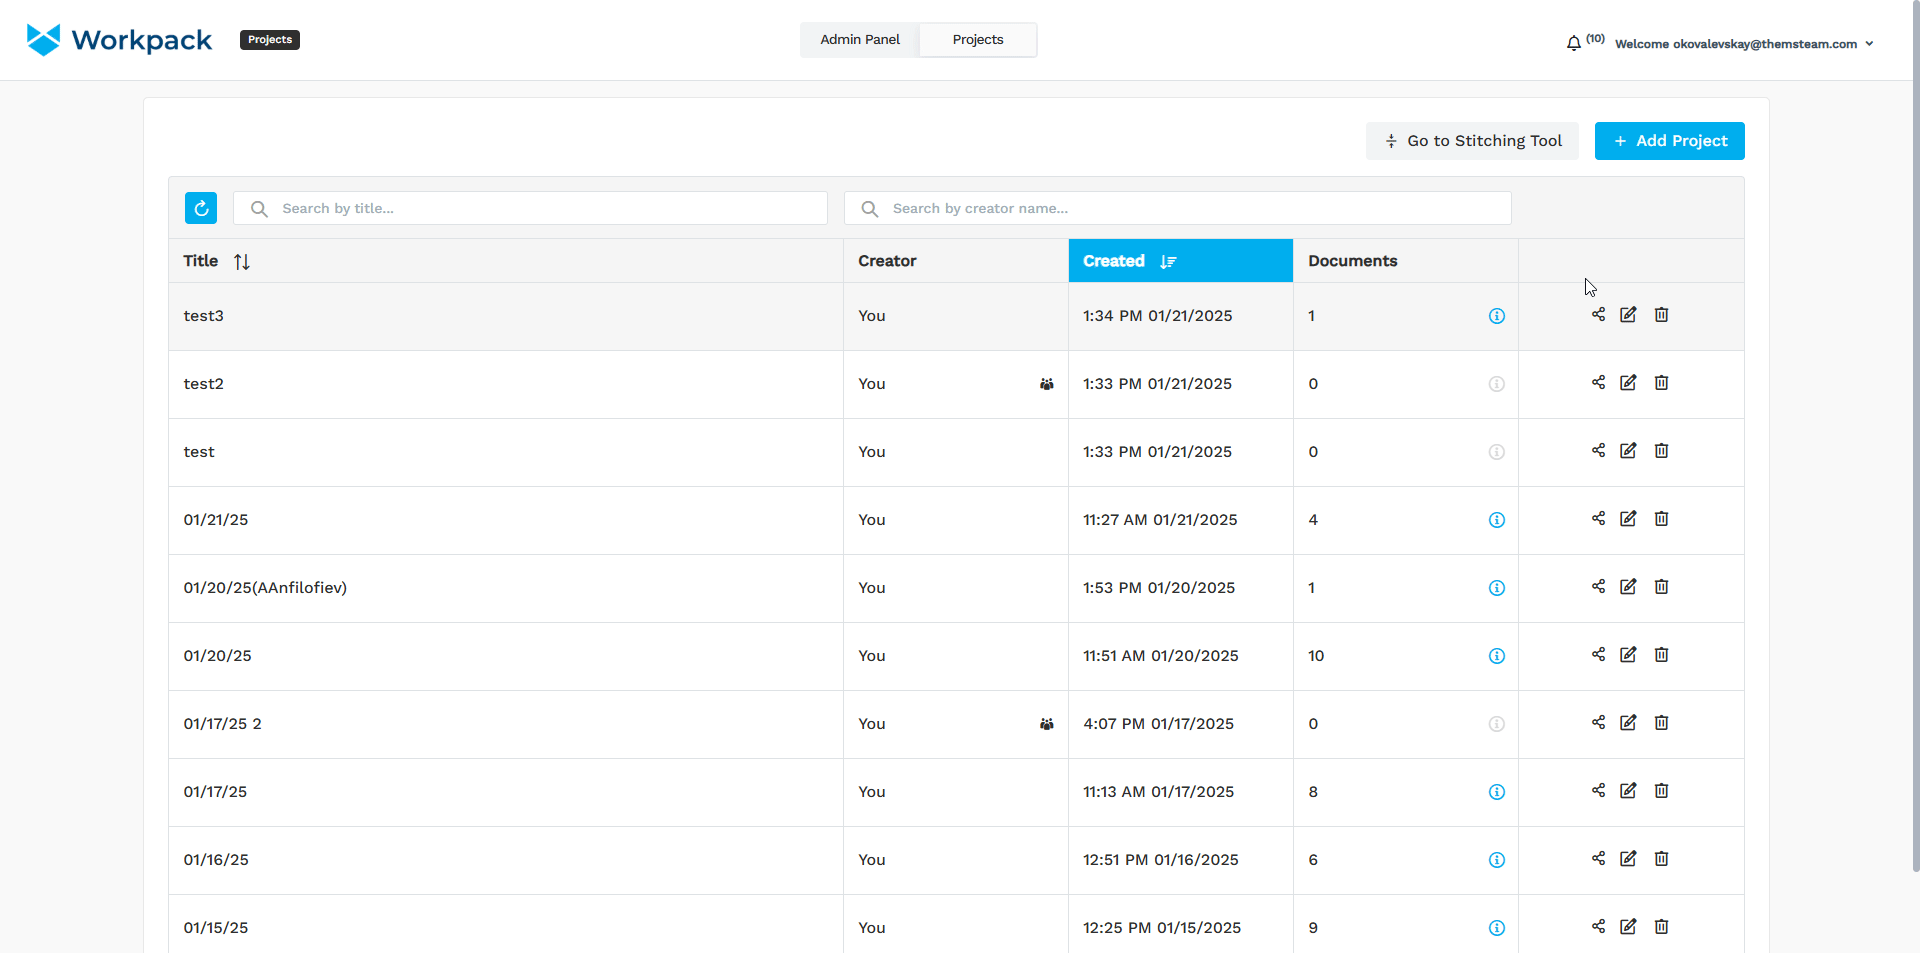Toggle sort order on Title column
Screen dimensions: 1920x953
tap(242, 261)
